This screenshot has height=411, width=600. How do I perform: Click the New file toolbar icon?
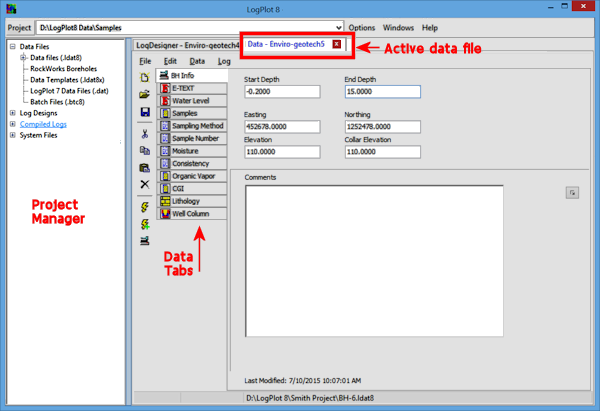(x=145, y=77)
